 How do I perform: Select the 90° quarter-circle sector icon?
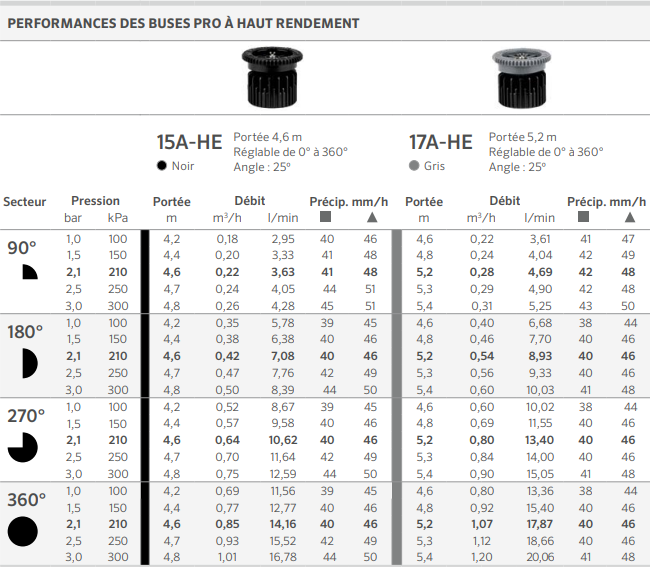point(30,272)
